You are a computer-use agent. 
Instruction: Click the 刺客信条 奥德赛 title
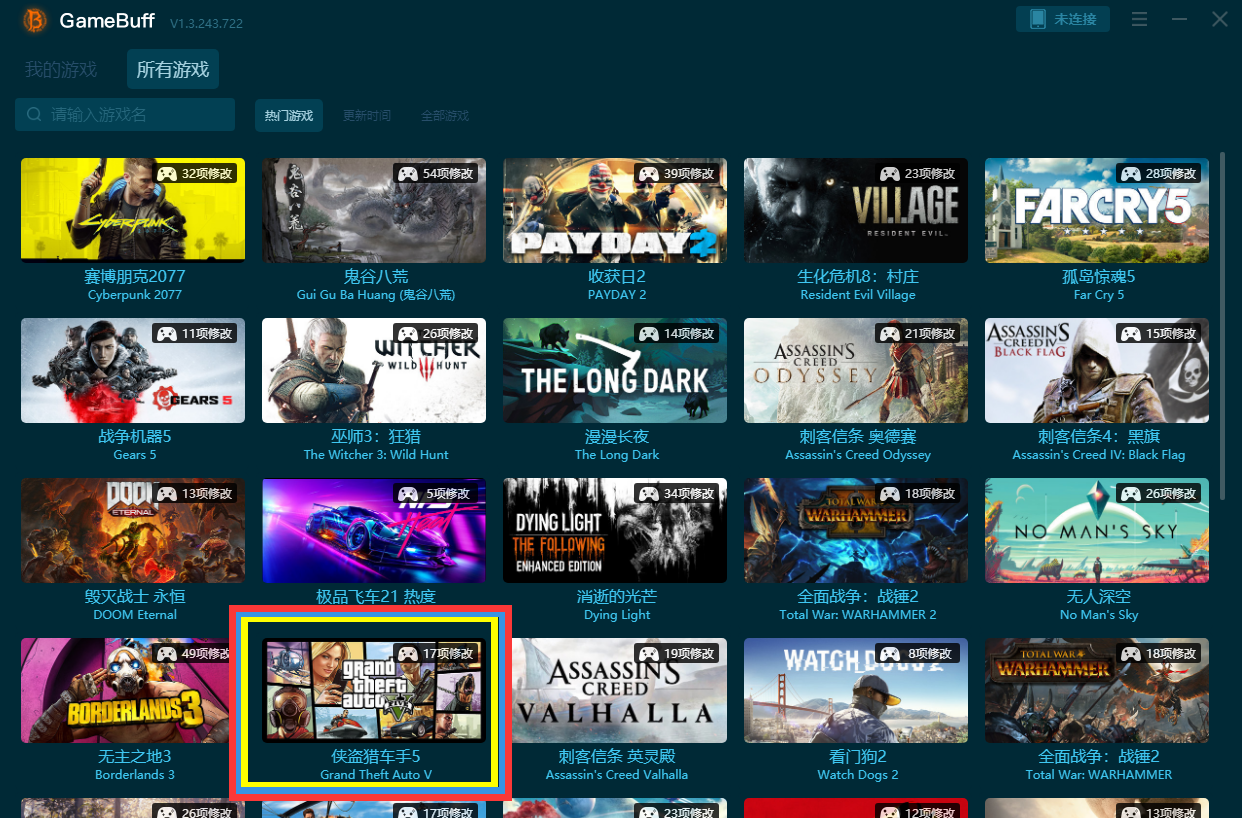858,436
